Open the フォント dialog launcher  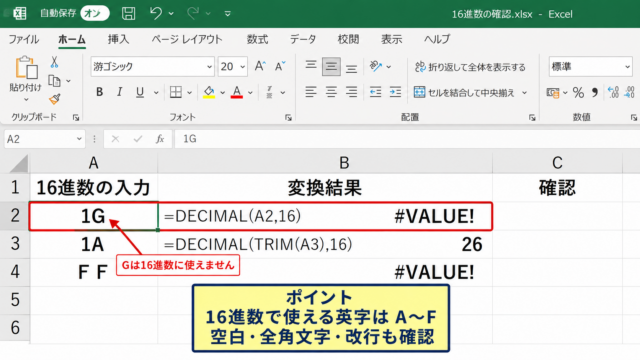[288, 118]
